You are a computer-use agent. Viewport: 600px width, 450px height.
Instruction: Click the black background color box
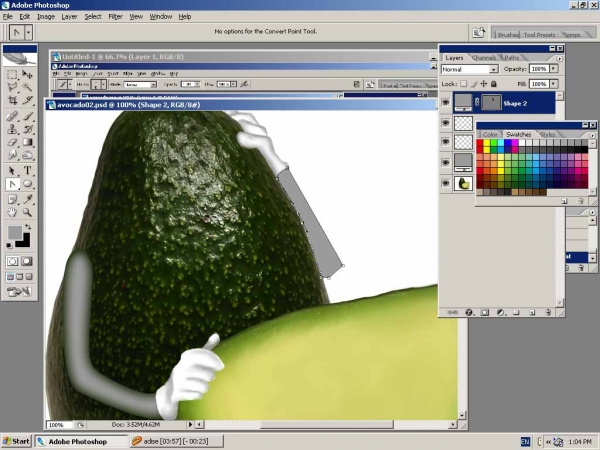click(x=25, y=242)
